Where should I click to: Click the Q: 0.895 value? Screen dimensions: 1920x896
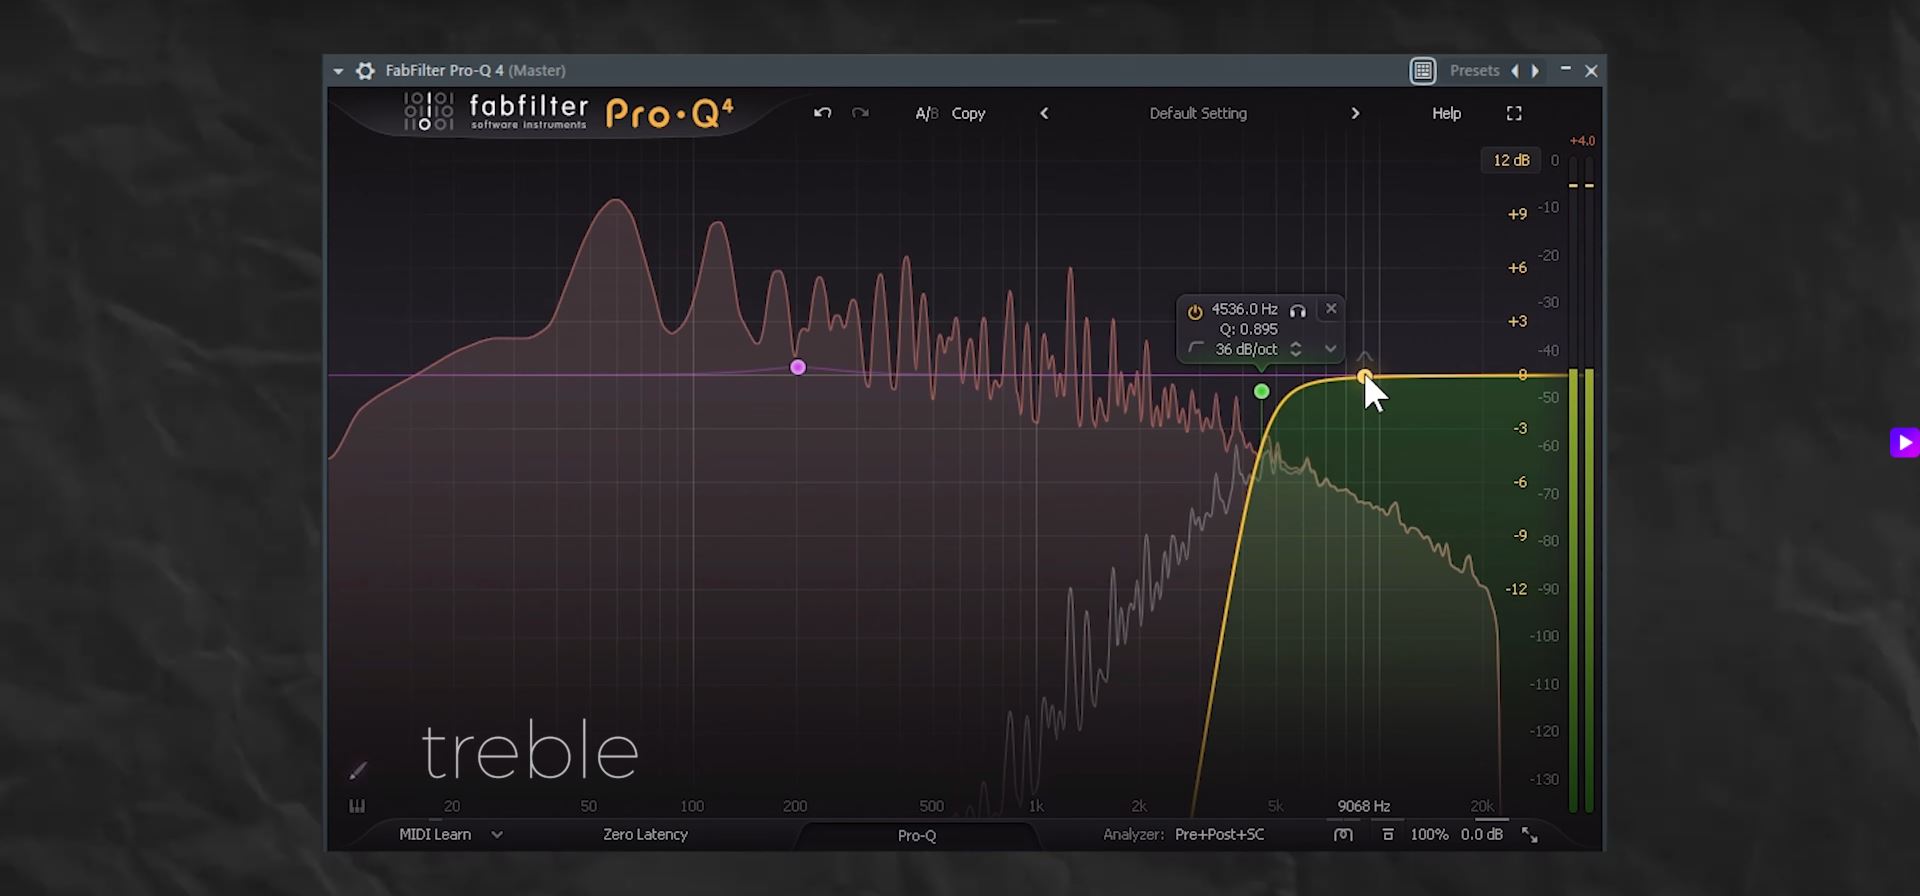(x=1248, y=329)
